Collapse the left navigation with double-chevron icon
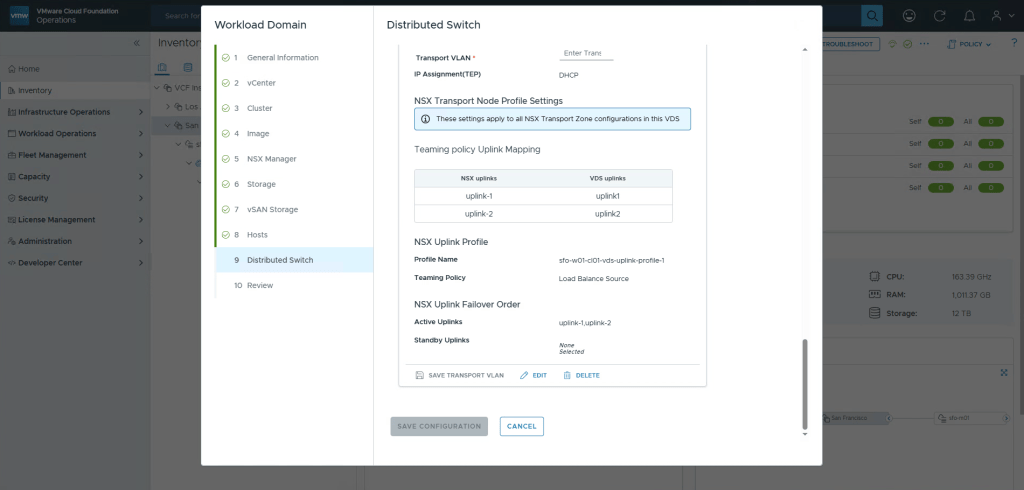 [137, 44]
